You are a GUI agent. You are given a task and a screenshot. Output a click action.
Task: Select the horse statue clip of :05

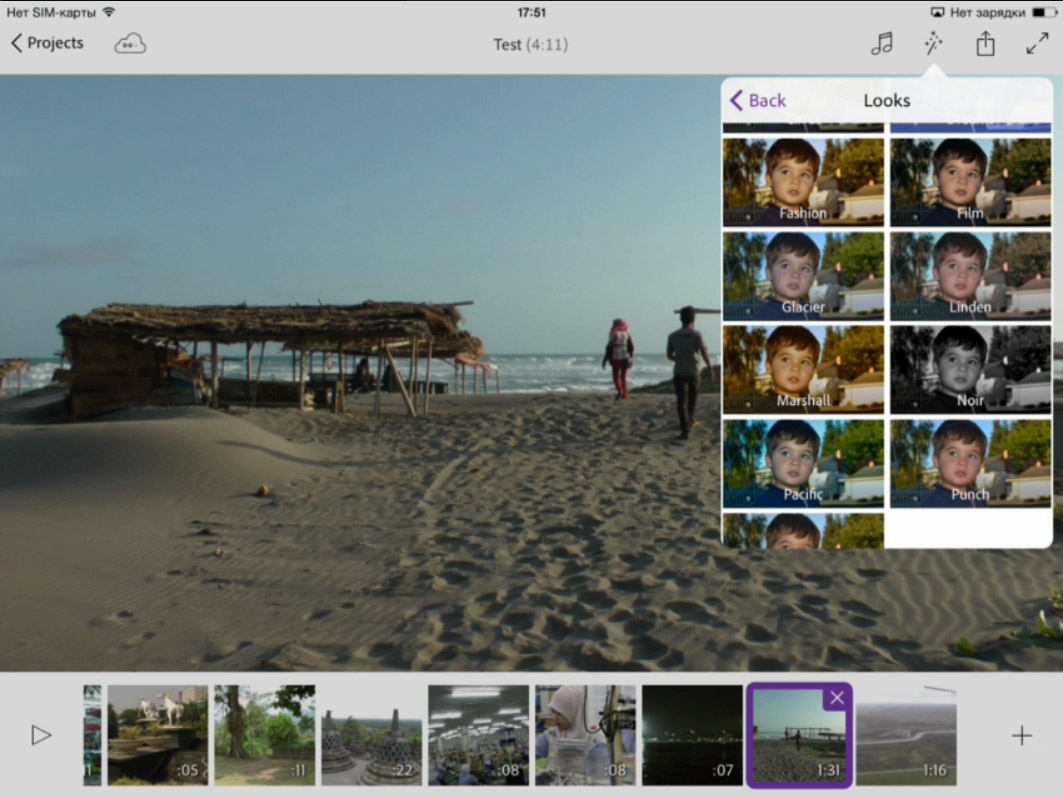point(158,735)
